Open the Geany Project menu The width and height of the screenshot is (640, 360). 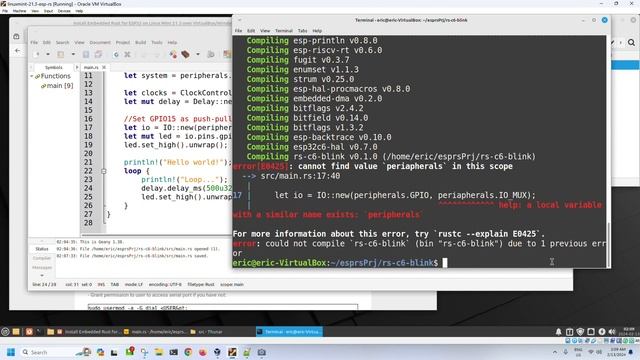[122, 42]
